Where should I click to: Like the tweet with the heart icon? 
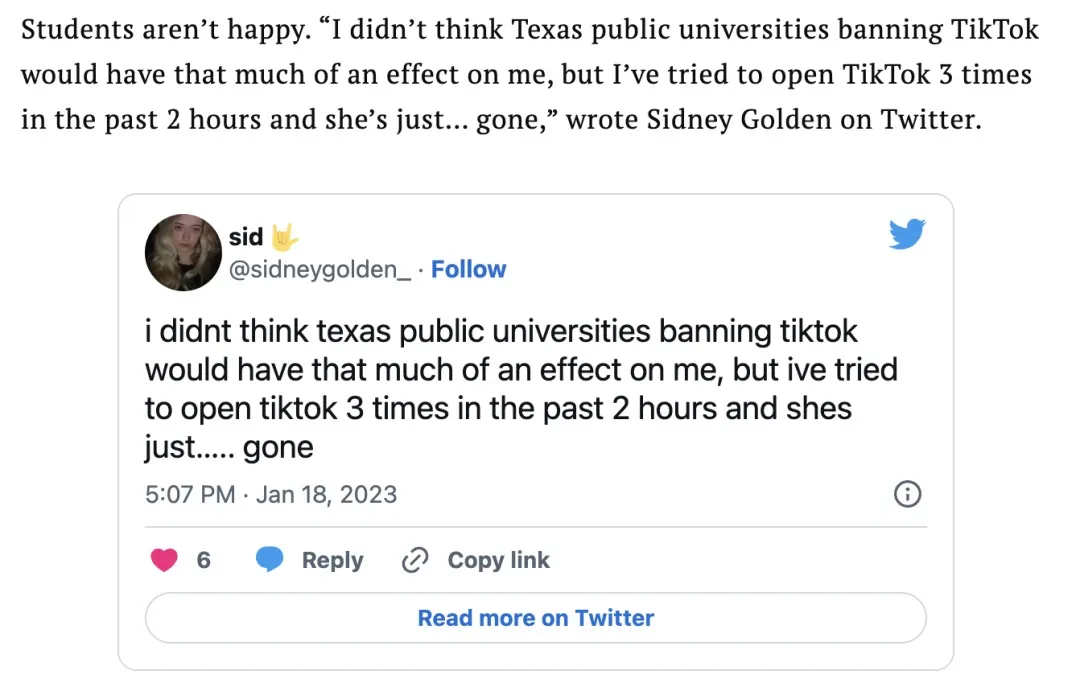tap(163, 560)
